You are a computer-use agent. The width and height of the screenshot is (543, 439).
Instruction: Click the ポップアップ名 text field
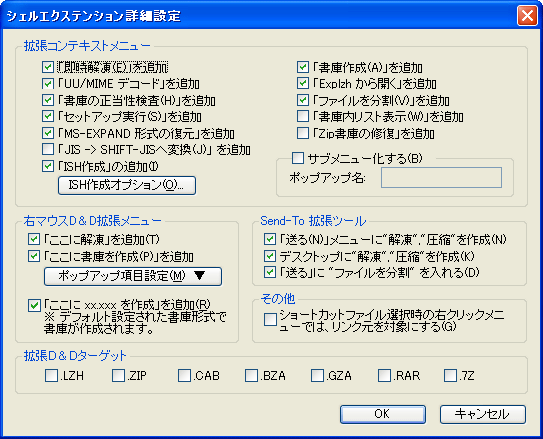442,178
